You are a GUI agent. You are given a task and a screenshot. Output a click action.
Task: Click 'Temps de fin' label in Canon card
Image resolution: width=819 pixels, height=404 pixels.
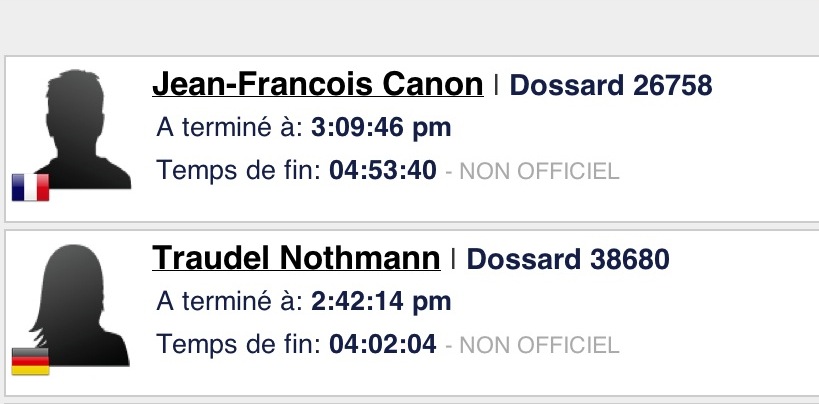coord(239,170)
